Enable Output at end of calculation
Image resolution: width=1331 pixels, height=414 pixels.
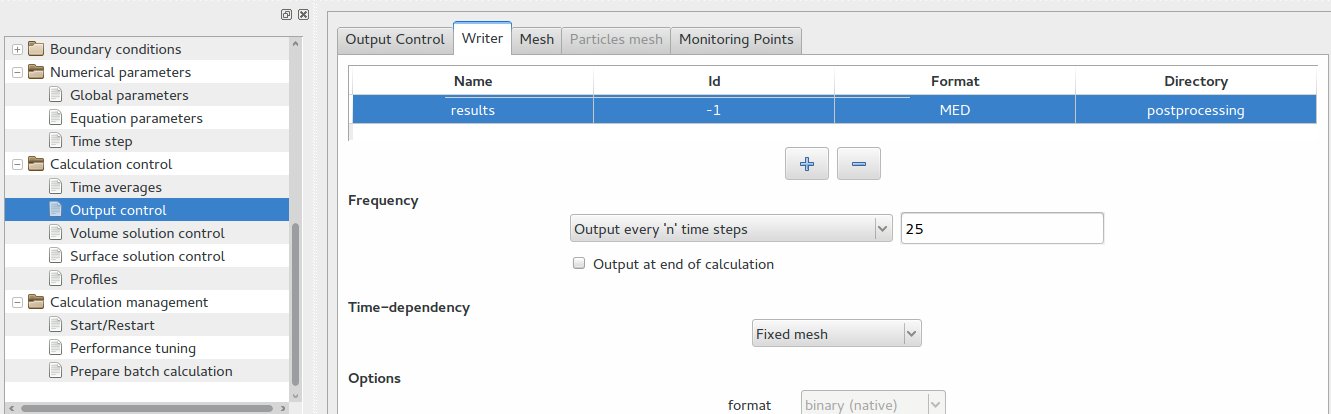click(579, 265)
